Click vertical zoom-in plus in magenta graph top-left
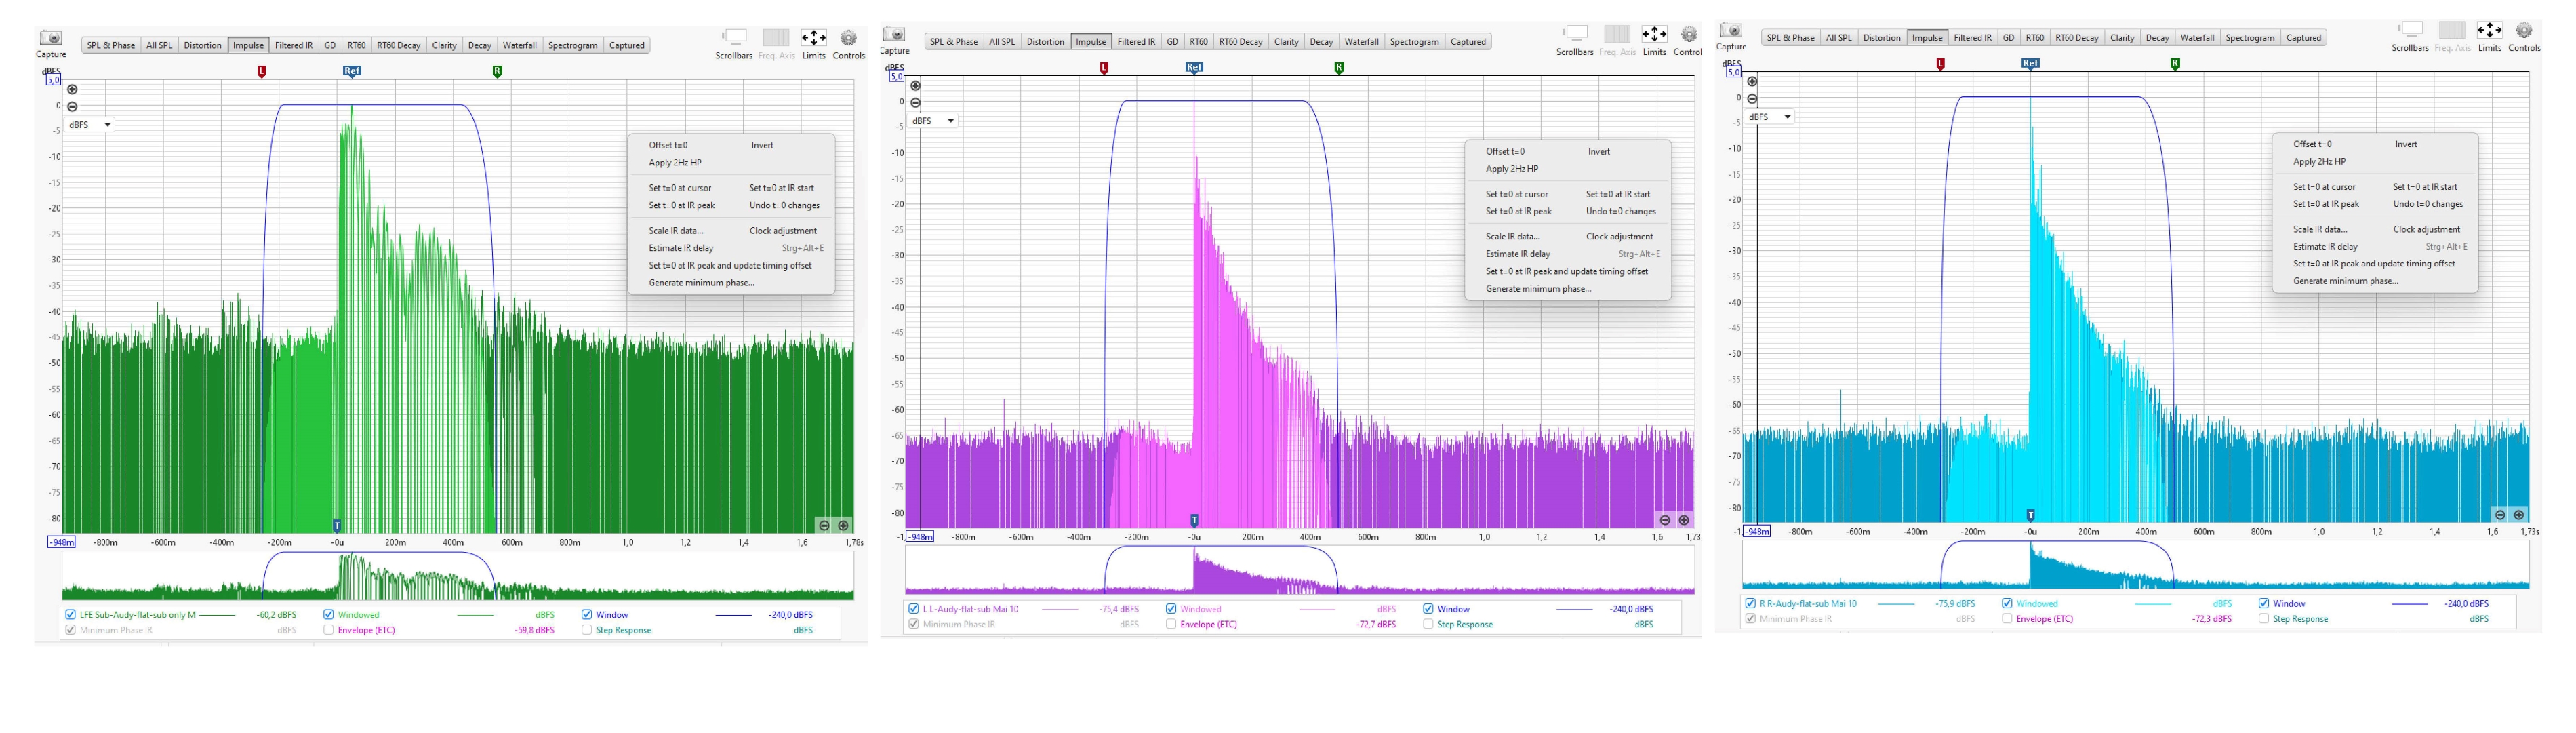This screenshot has width=2576, height=733. pyautogui.click(x=915, y=86)
